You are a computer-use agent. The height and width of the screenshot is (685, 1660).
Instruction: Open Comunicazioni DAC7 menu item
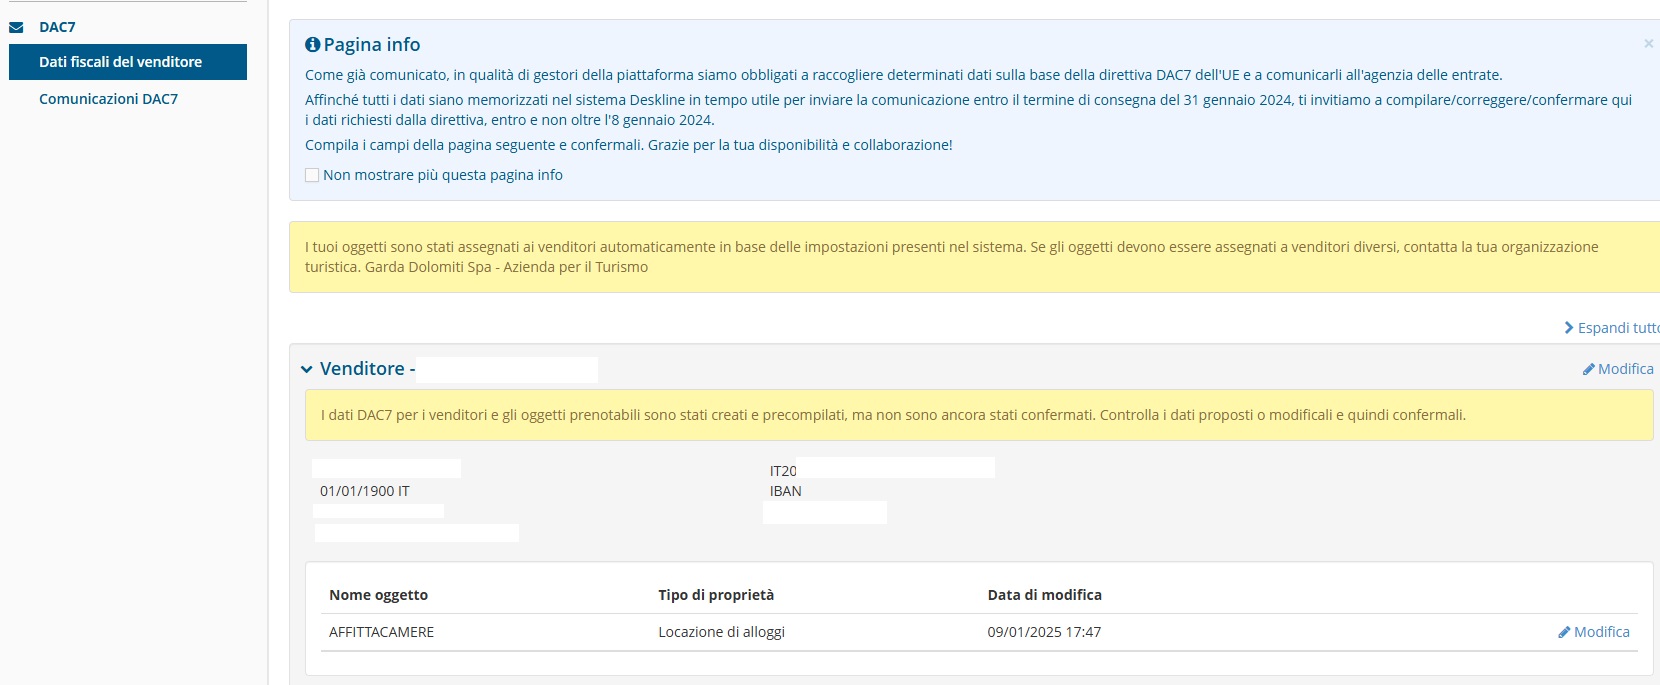click(x=108, y=99)
